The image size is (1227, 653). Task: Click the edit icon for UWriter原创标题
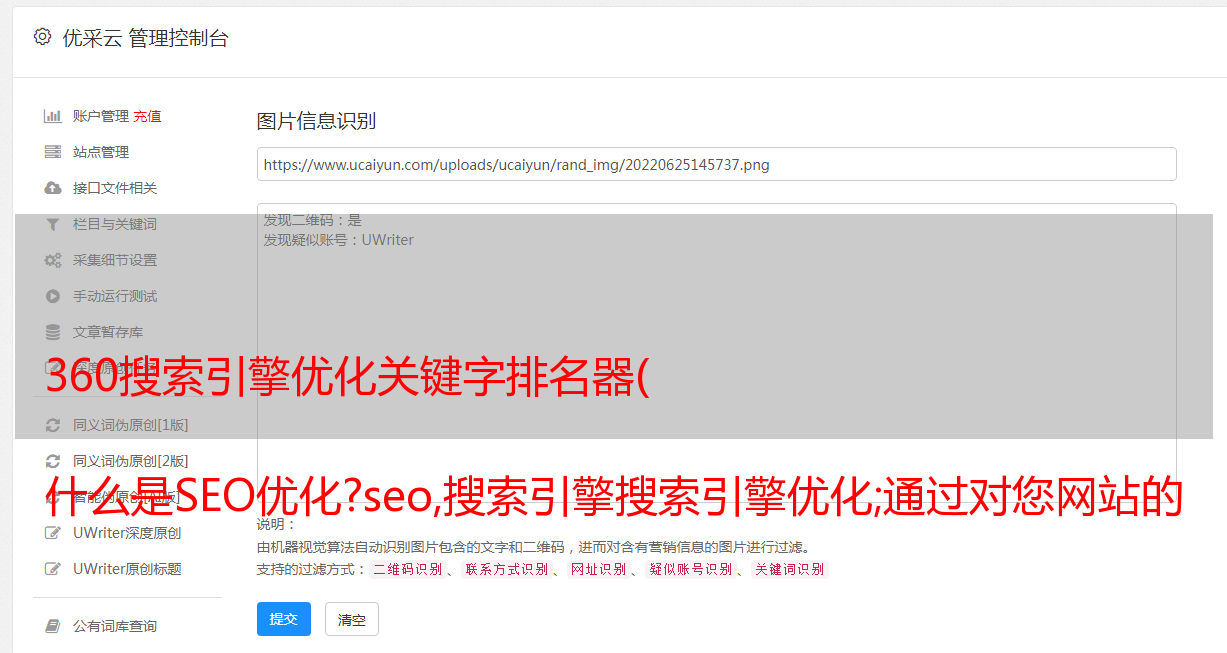tap(53, 569)
